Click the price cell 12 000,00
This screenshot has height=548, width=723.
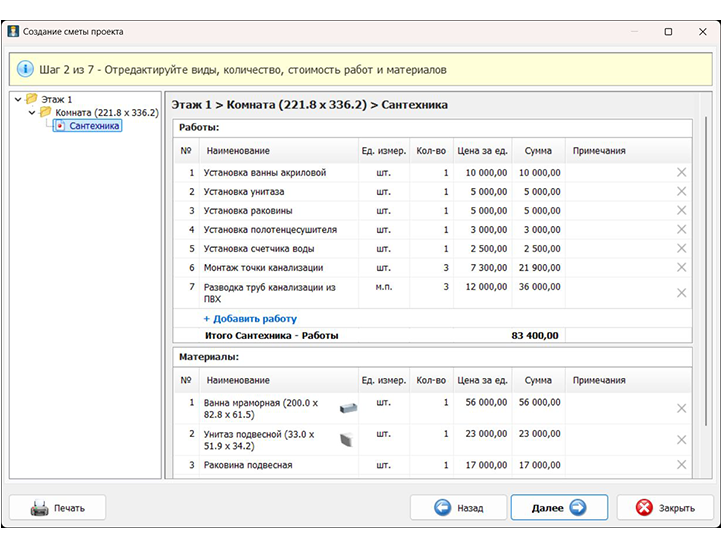pyautogui.click(x=482, y=292)
